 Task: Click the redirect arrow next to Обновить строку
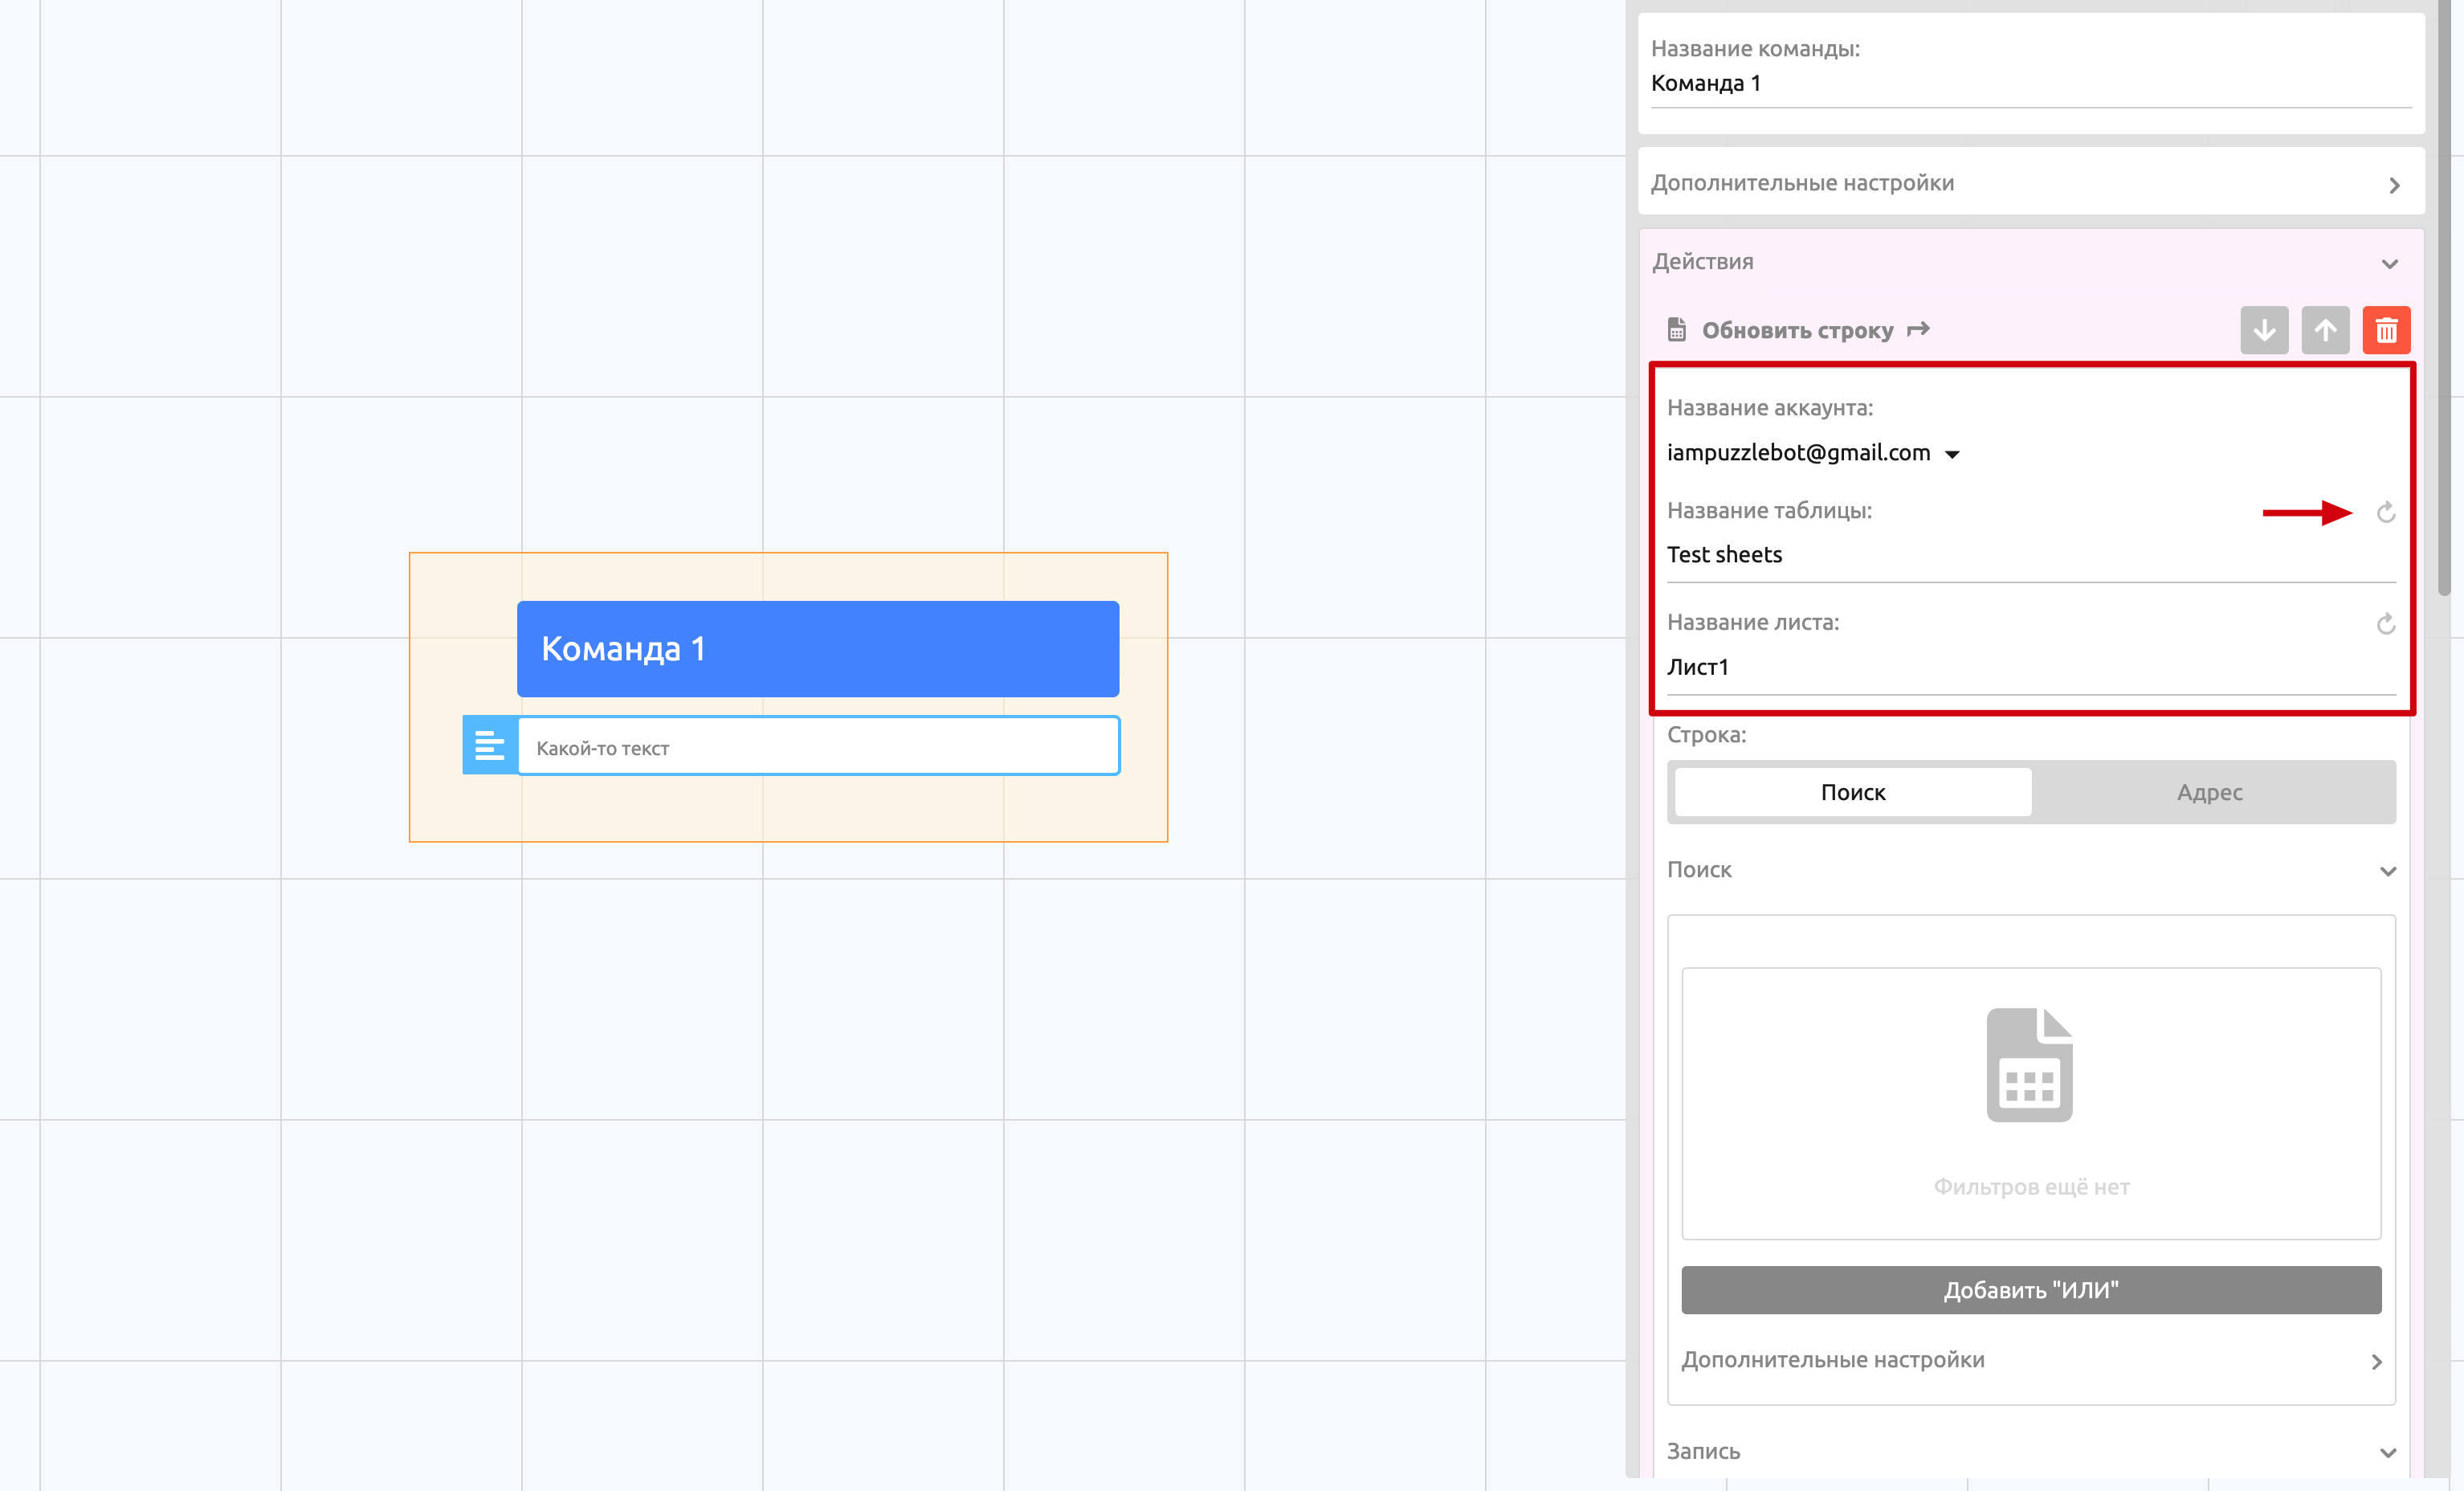coord(1917,329)
